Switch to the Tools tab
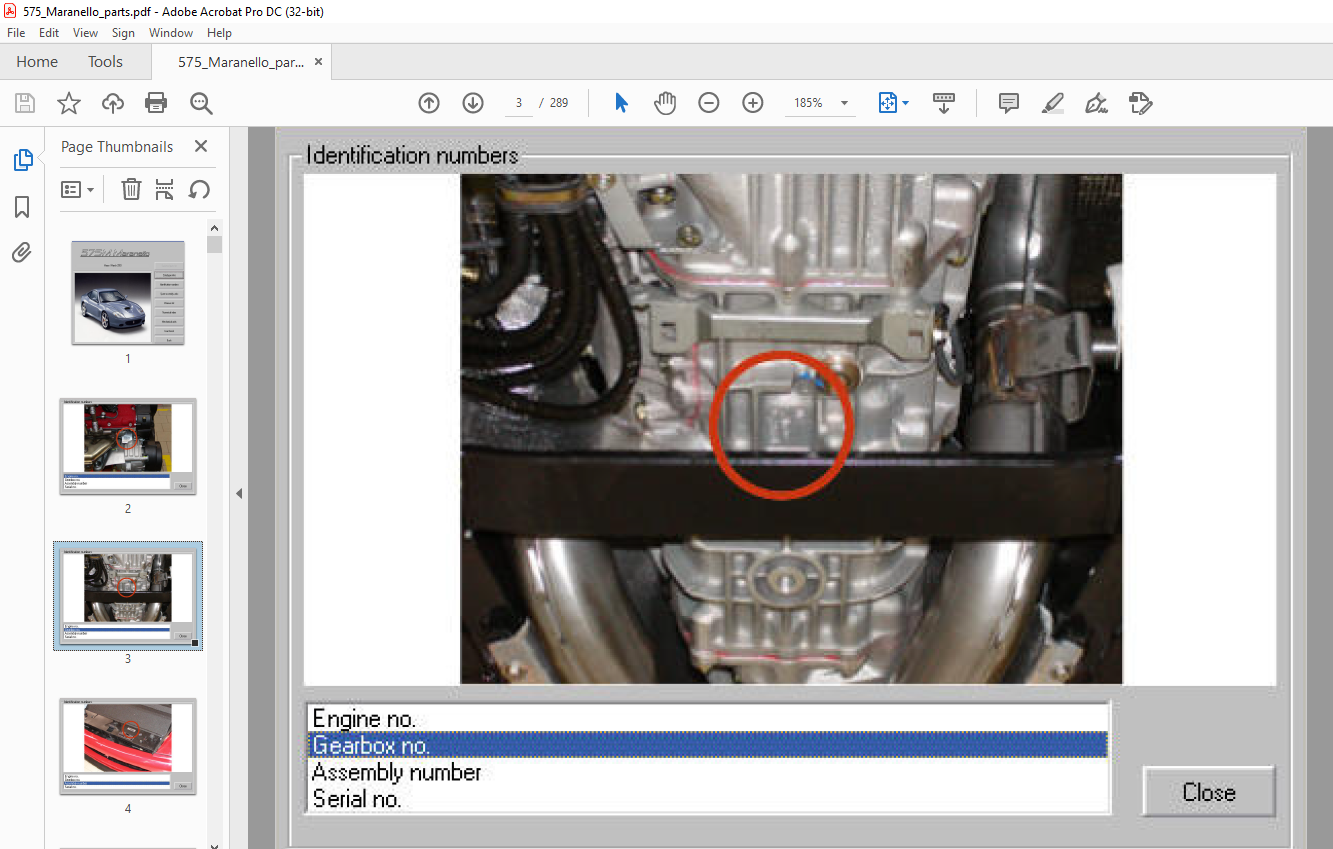 point(105,62)
